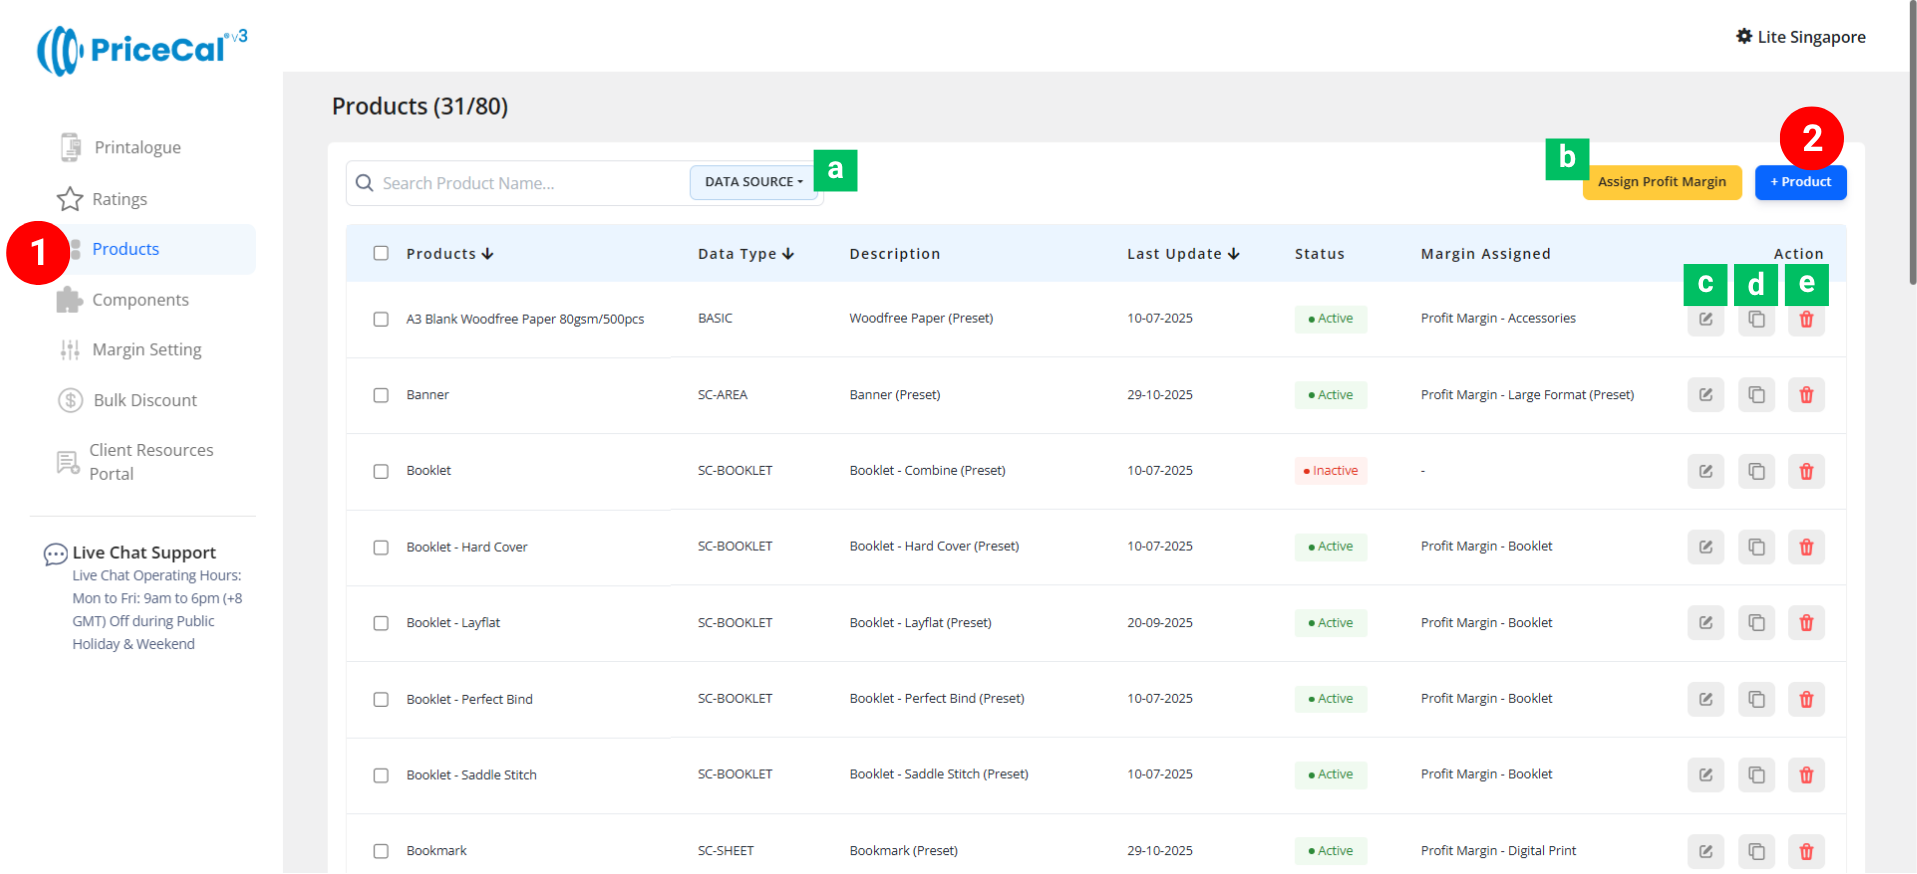Check the box for Booklet - Layflat
The image size is (1917, 874).
381,623
